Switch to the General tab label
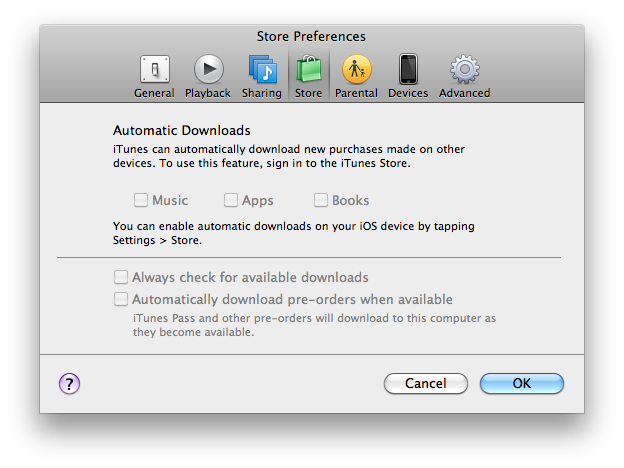Screen dimensions: 624x468 (154, 93)
